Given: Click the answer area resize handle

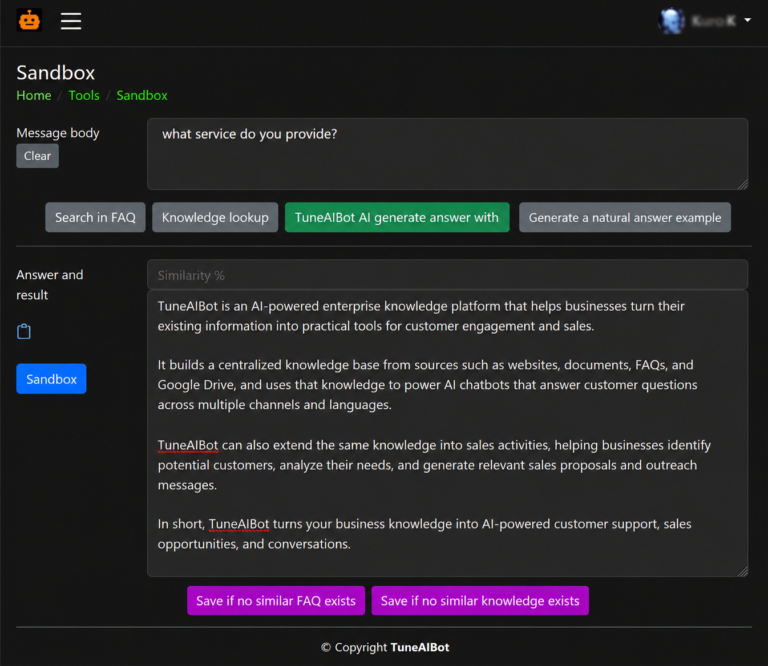Looking at the screenshot, I should click(x=743, y=571).
